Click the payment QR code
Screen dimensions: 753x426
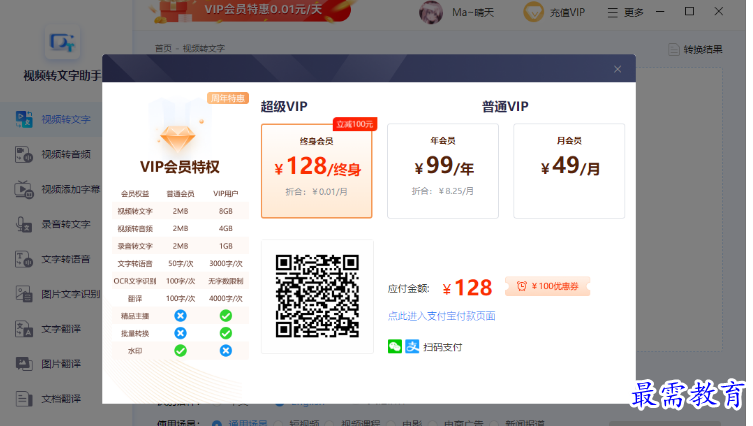[317, 296]
